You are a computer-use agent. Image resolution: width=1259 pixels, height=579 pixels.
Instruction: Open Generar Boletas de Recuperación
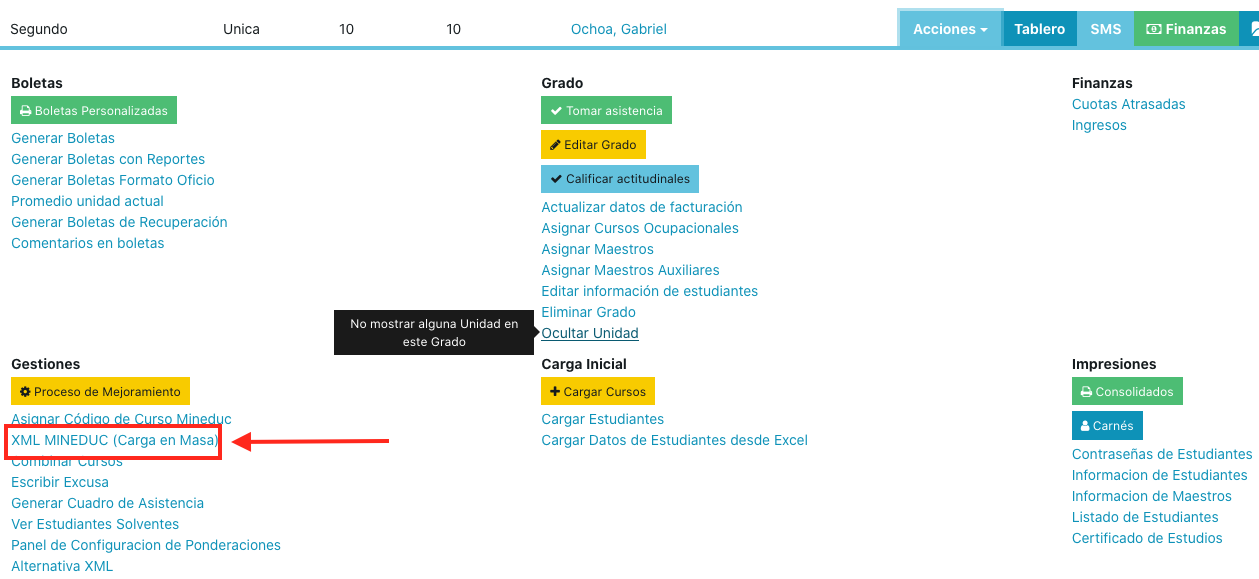click(x=119, y=222)
